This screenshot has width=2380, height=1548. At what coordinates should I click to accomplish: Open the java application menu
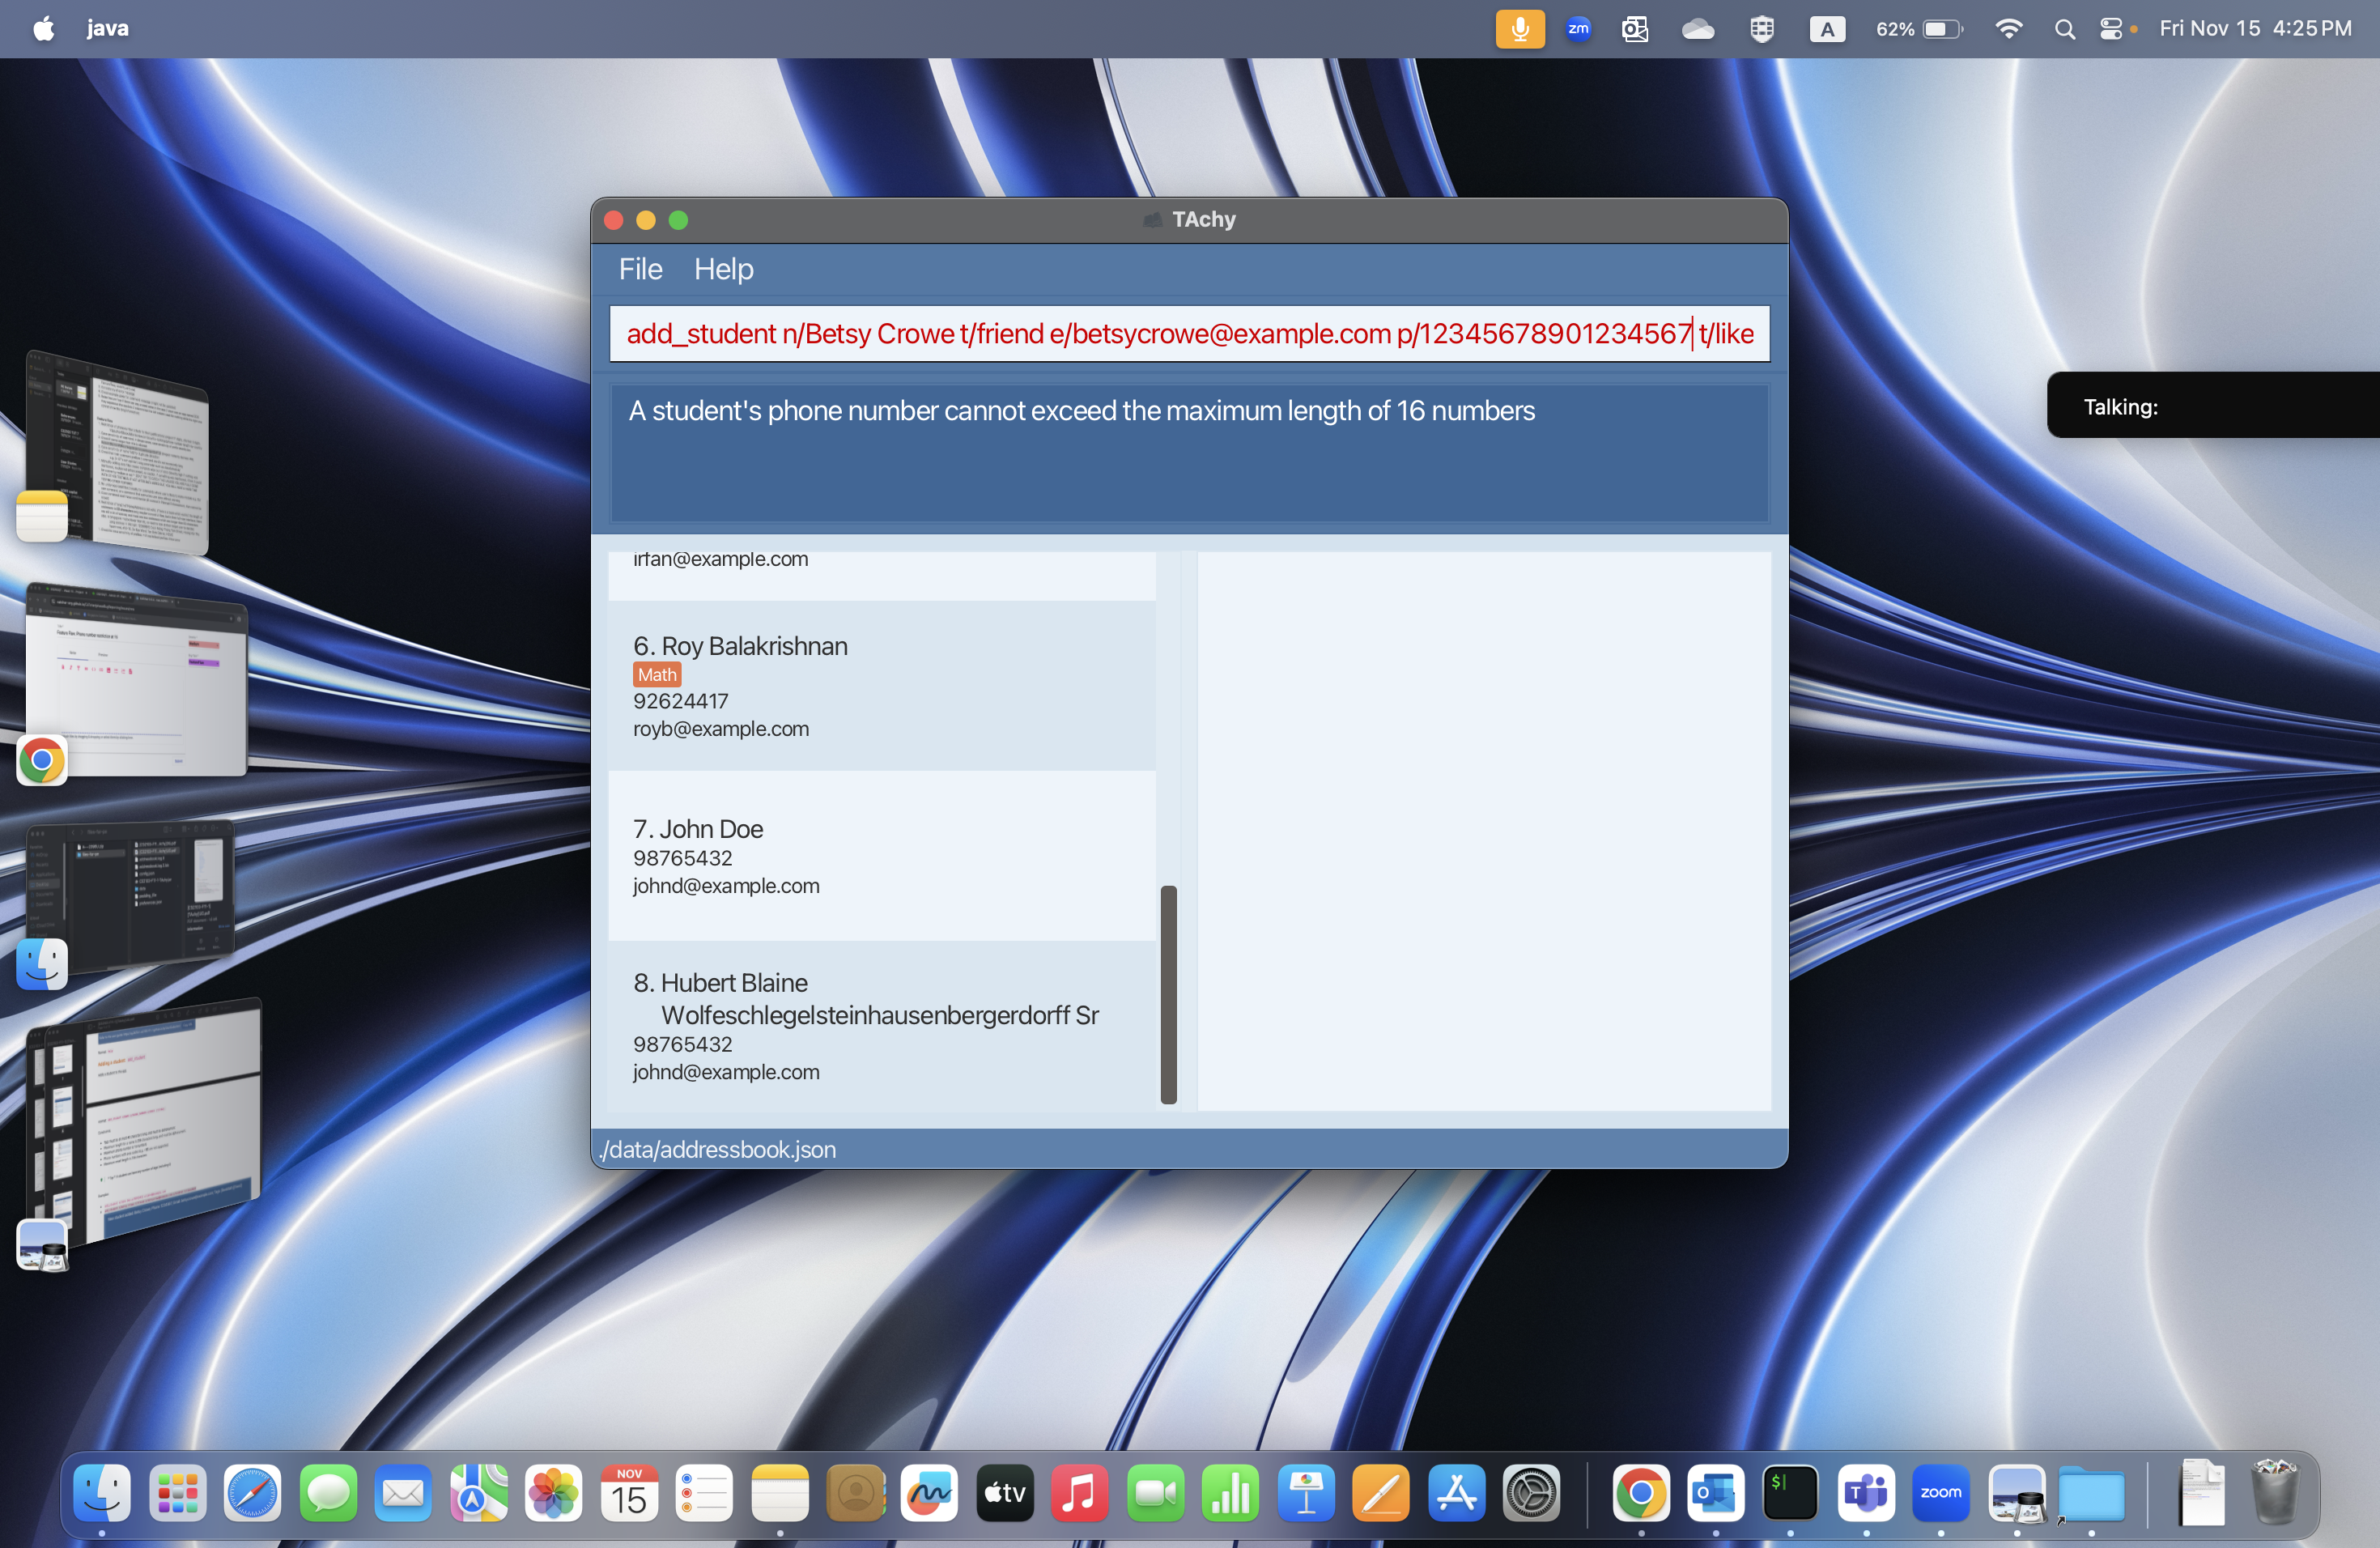pyautogui.click(x=107, y=28)
